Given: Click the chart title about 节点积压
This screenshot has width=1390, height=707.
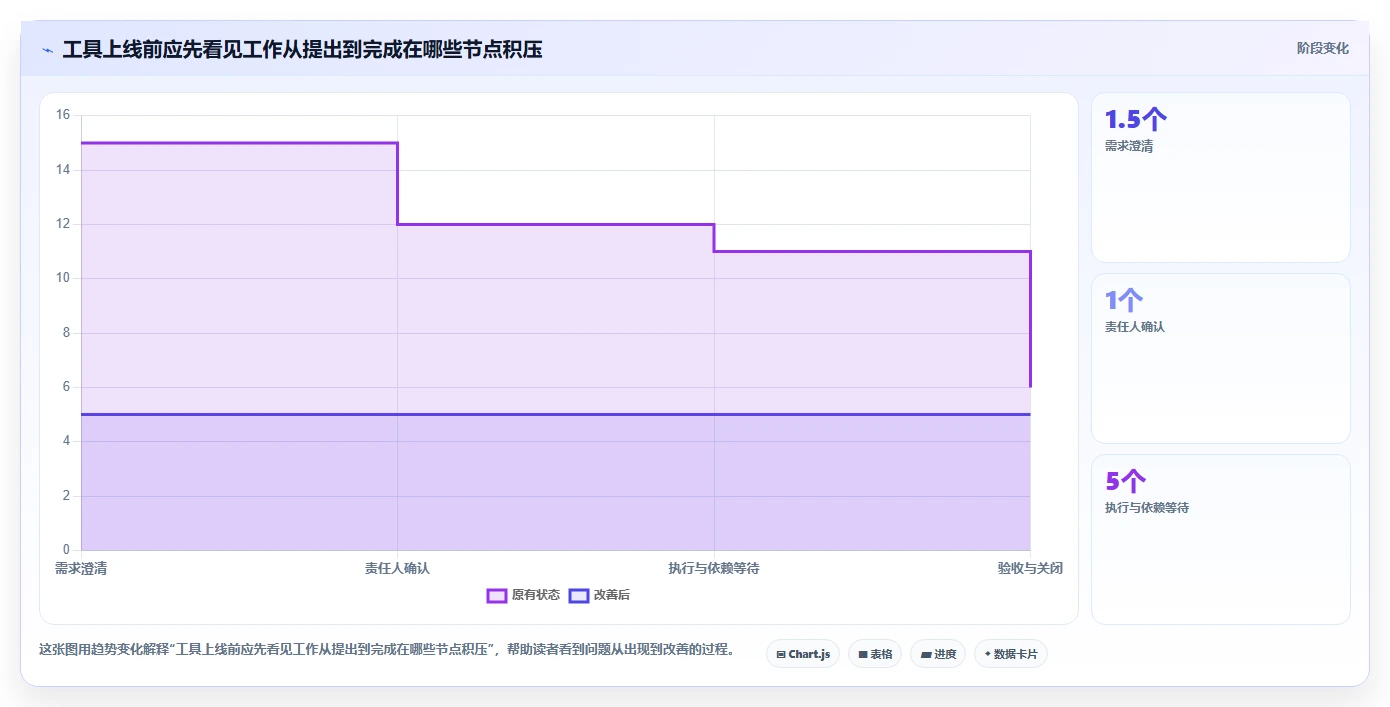Looking at the screenshot, I should 302,49.
